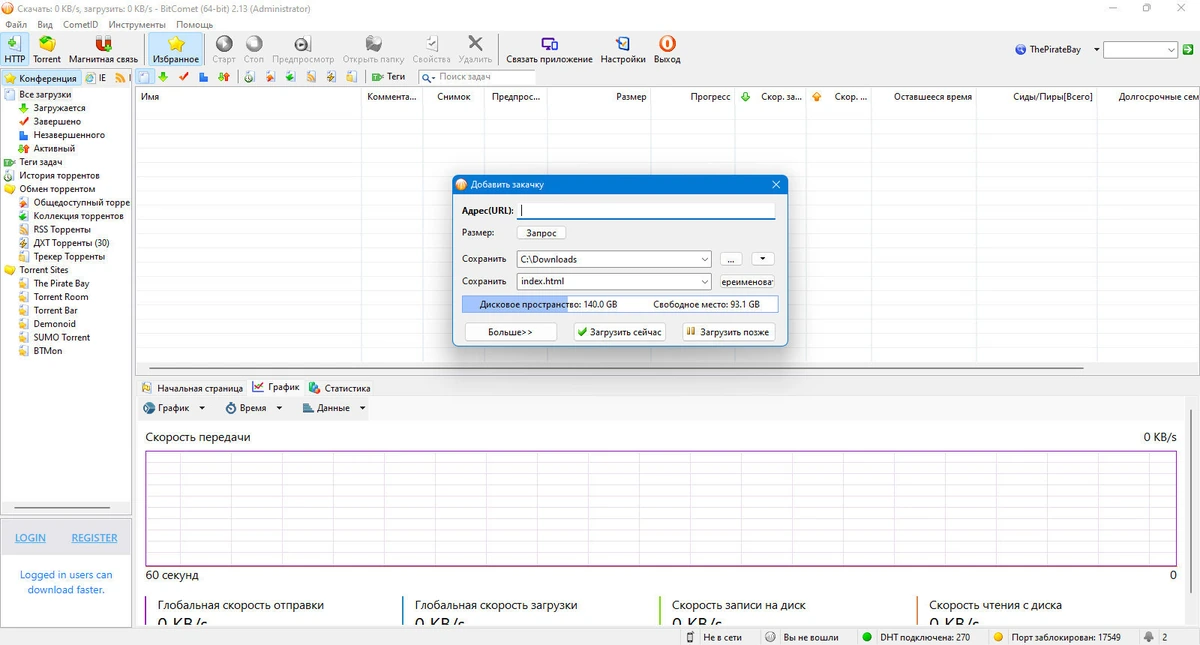Image resolution: width=1200 pixels, height=645 pixels.
Task: Click the clock filter icon
Action: 249,77
